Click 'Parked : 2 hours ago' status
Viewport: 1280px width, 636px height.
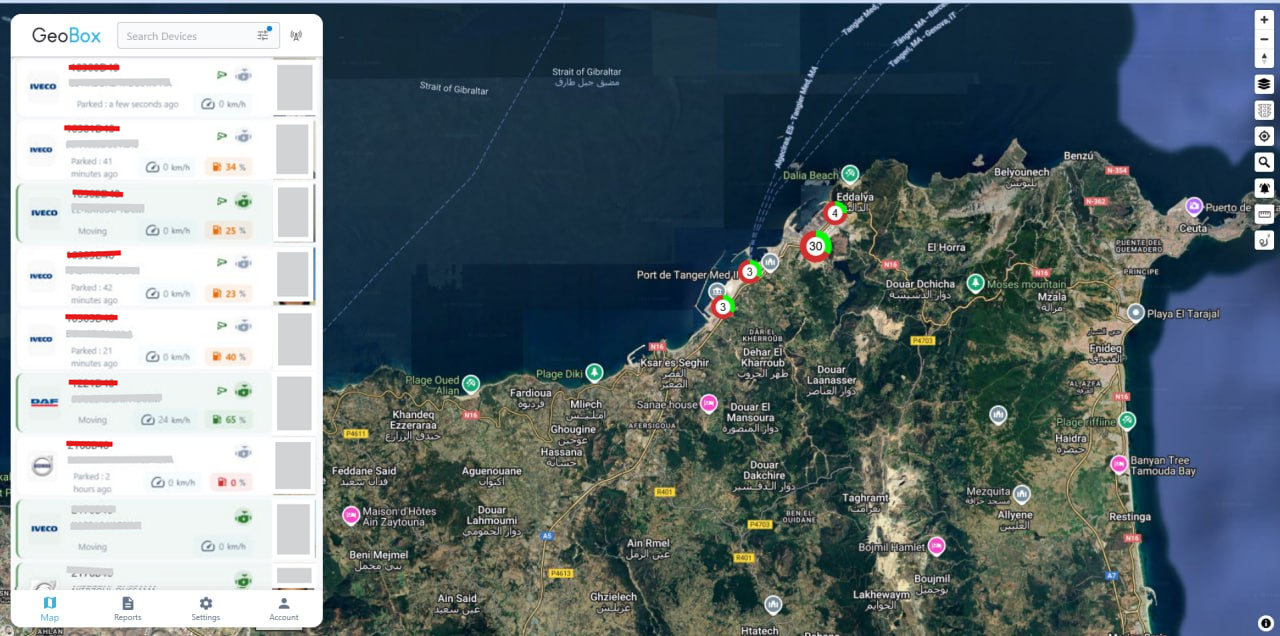tap(92, 483)
